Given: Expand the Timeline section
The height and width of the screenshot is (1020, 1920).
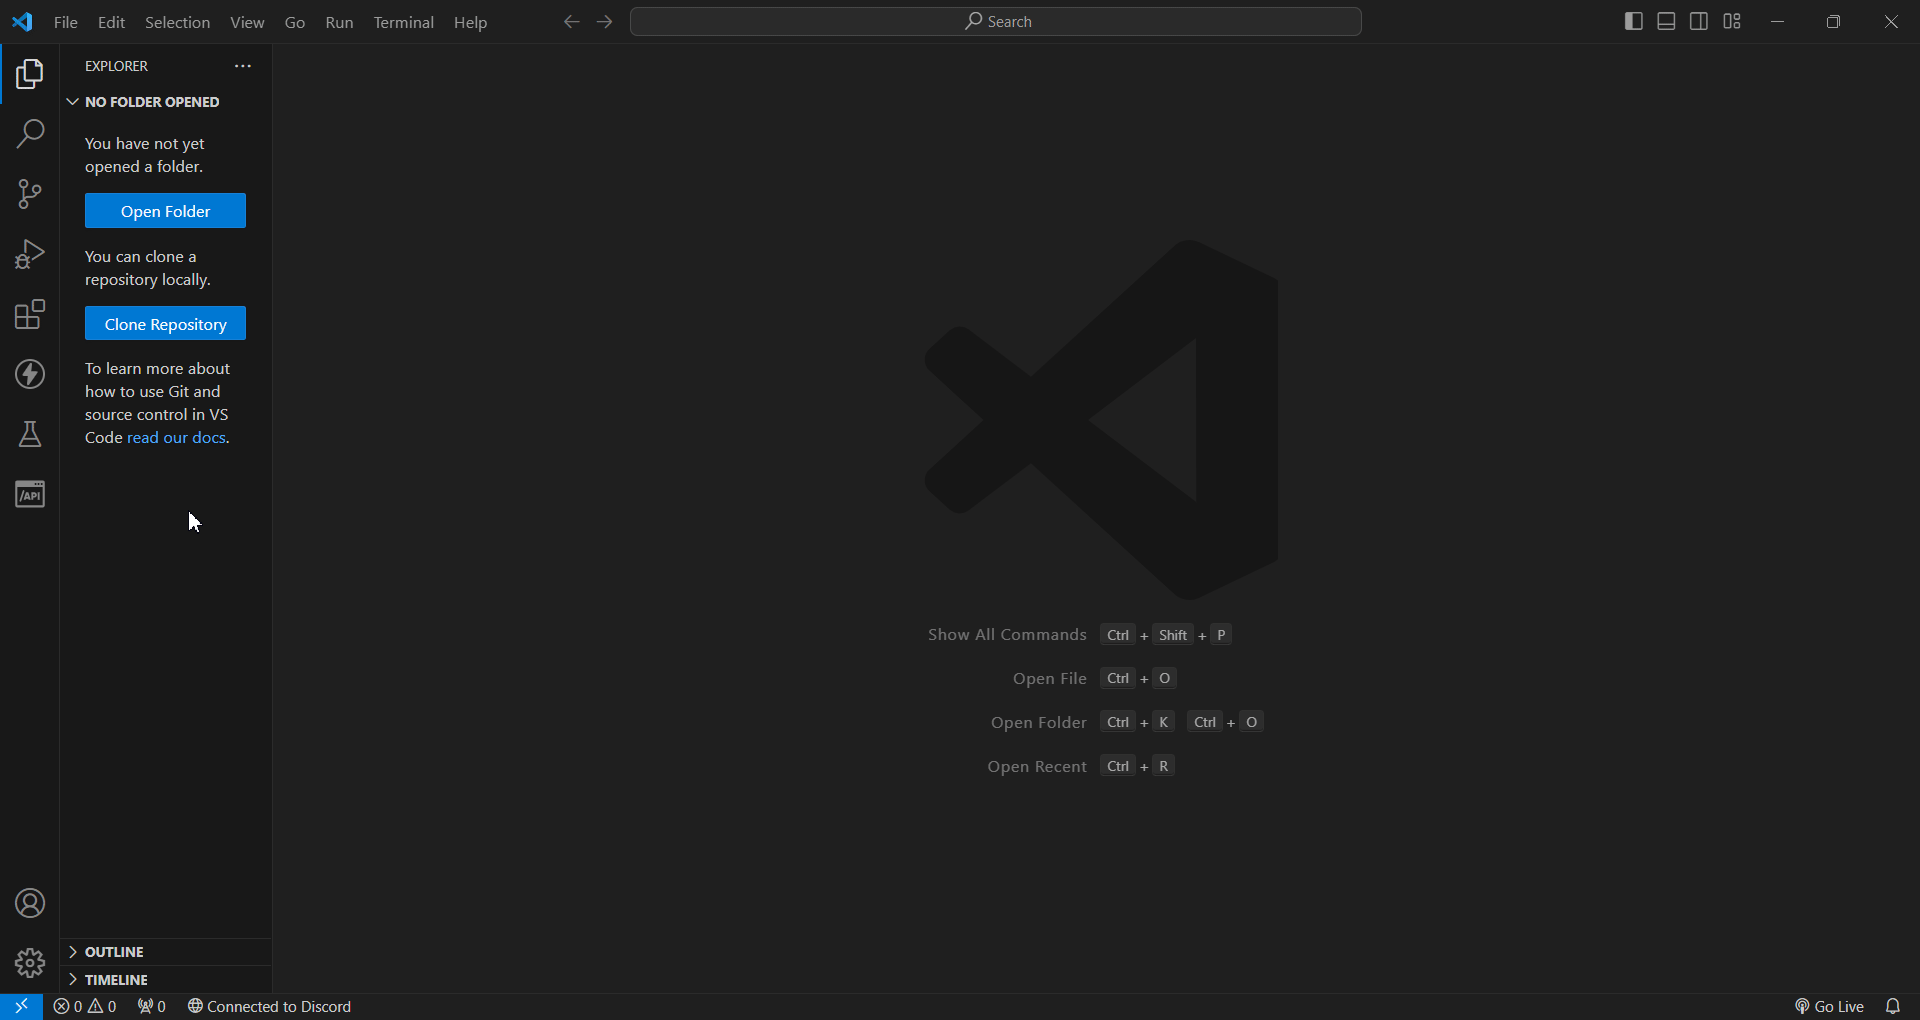Looking at the screenshot, I should pos(166,980).
